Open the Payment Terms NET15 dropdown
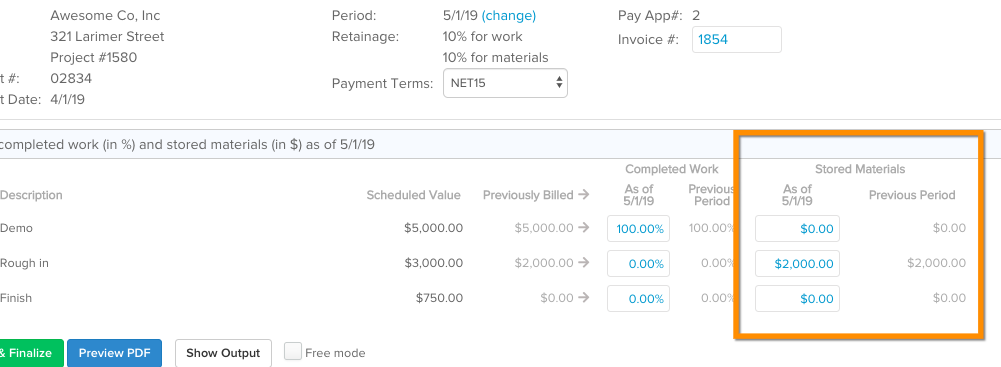This screenshot has width=1001, height=367. (505, 83)
